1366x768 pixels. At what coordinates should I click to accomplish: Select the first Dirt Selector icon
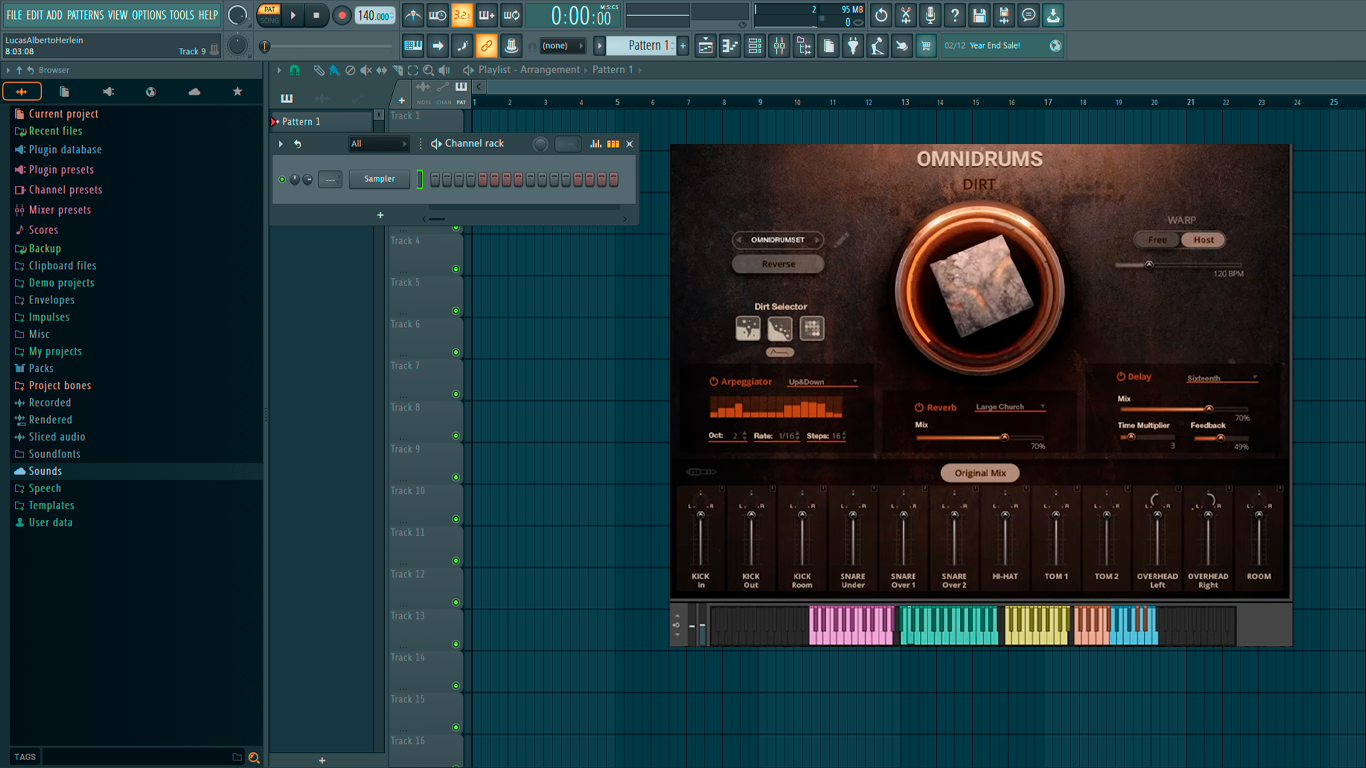pyautogui.click(x=748, y=328)
